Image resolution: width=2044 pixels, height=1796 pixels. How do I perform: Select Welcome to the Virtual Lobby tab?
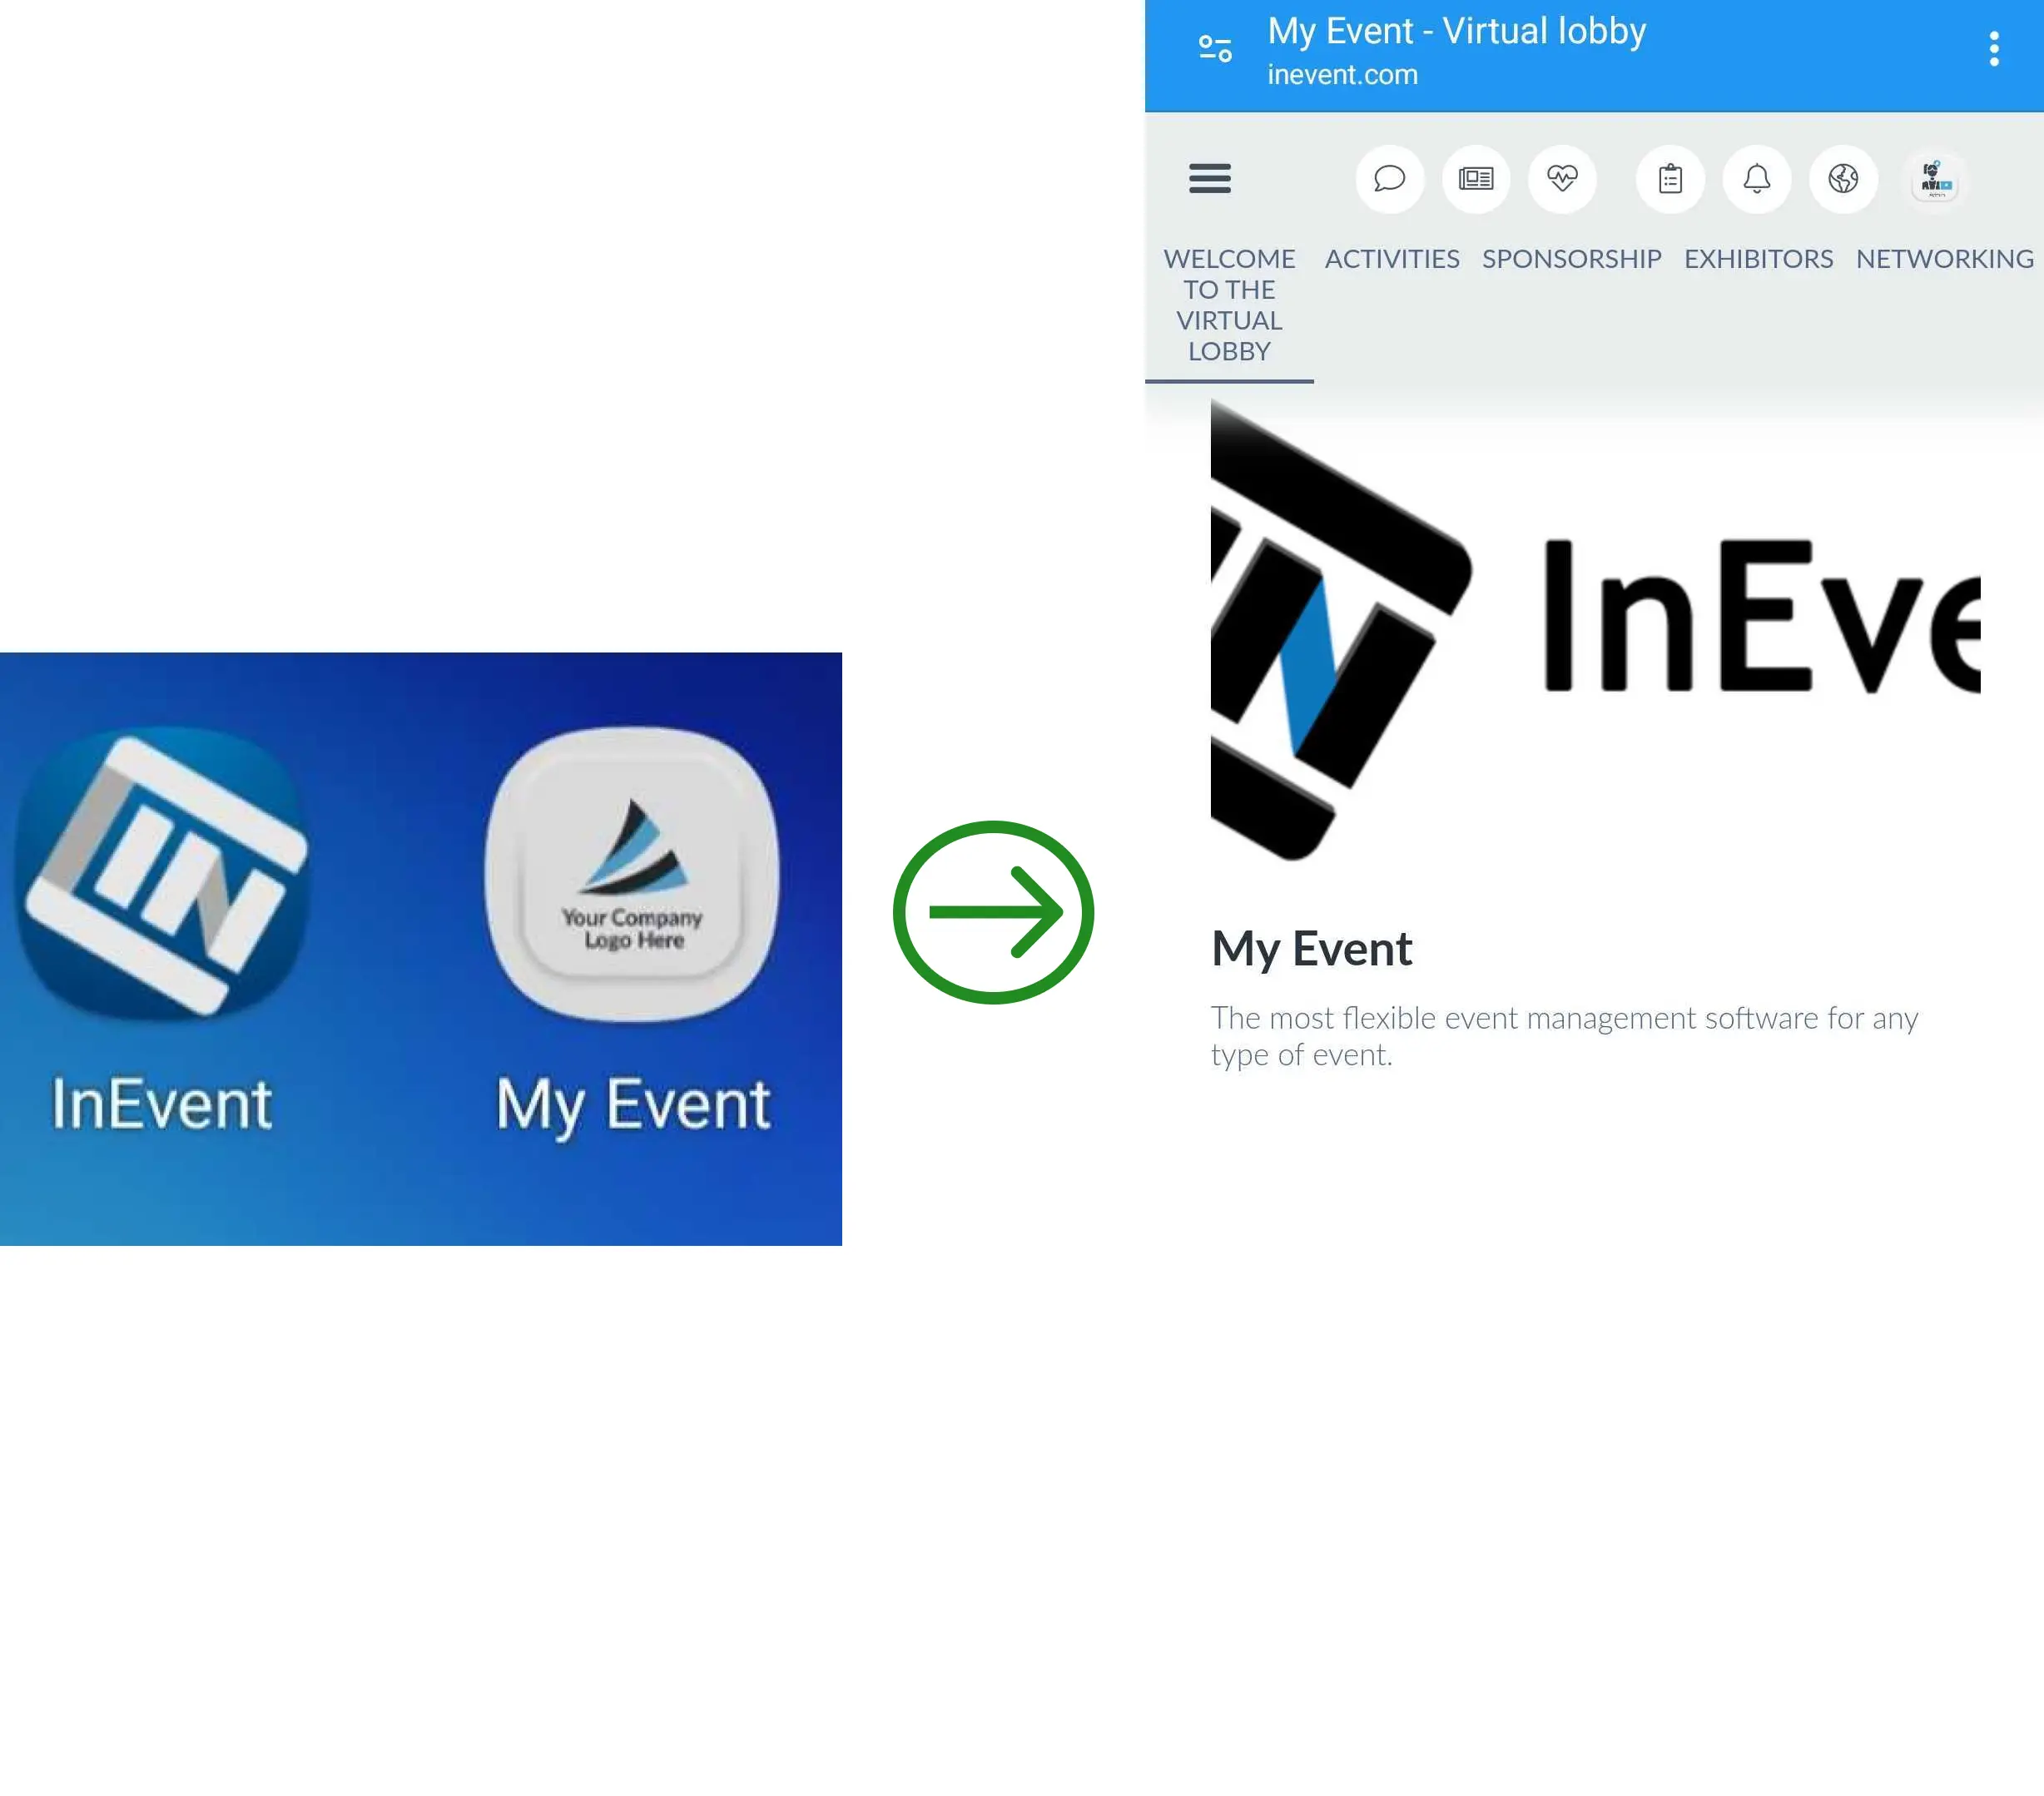pyautogui.click(x=1229, y=305)
